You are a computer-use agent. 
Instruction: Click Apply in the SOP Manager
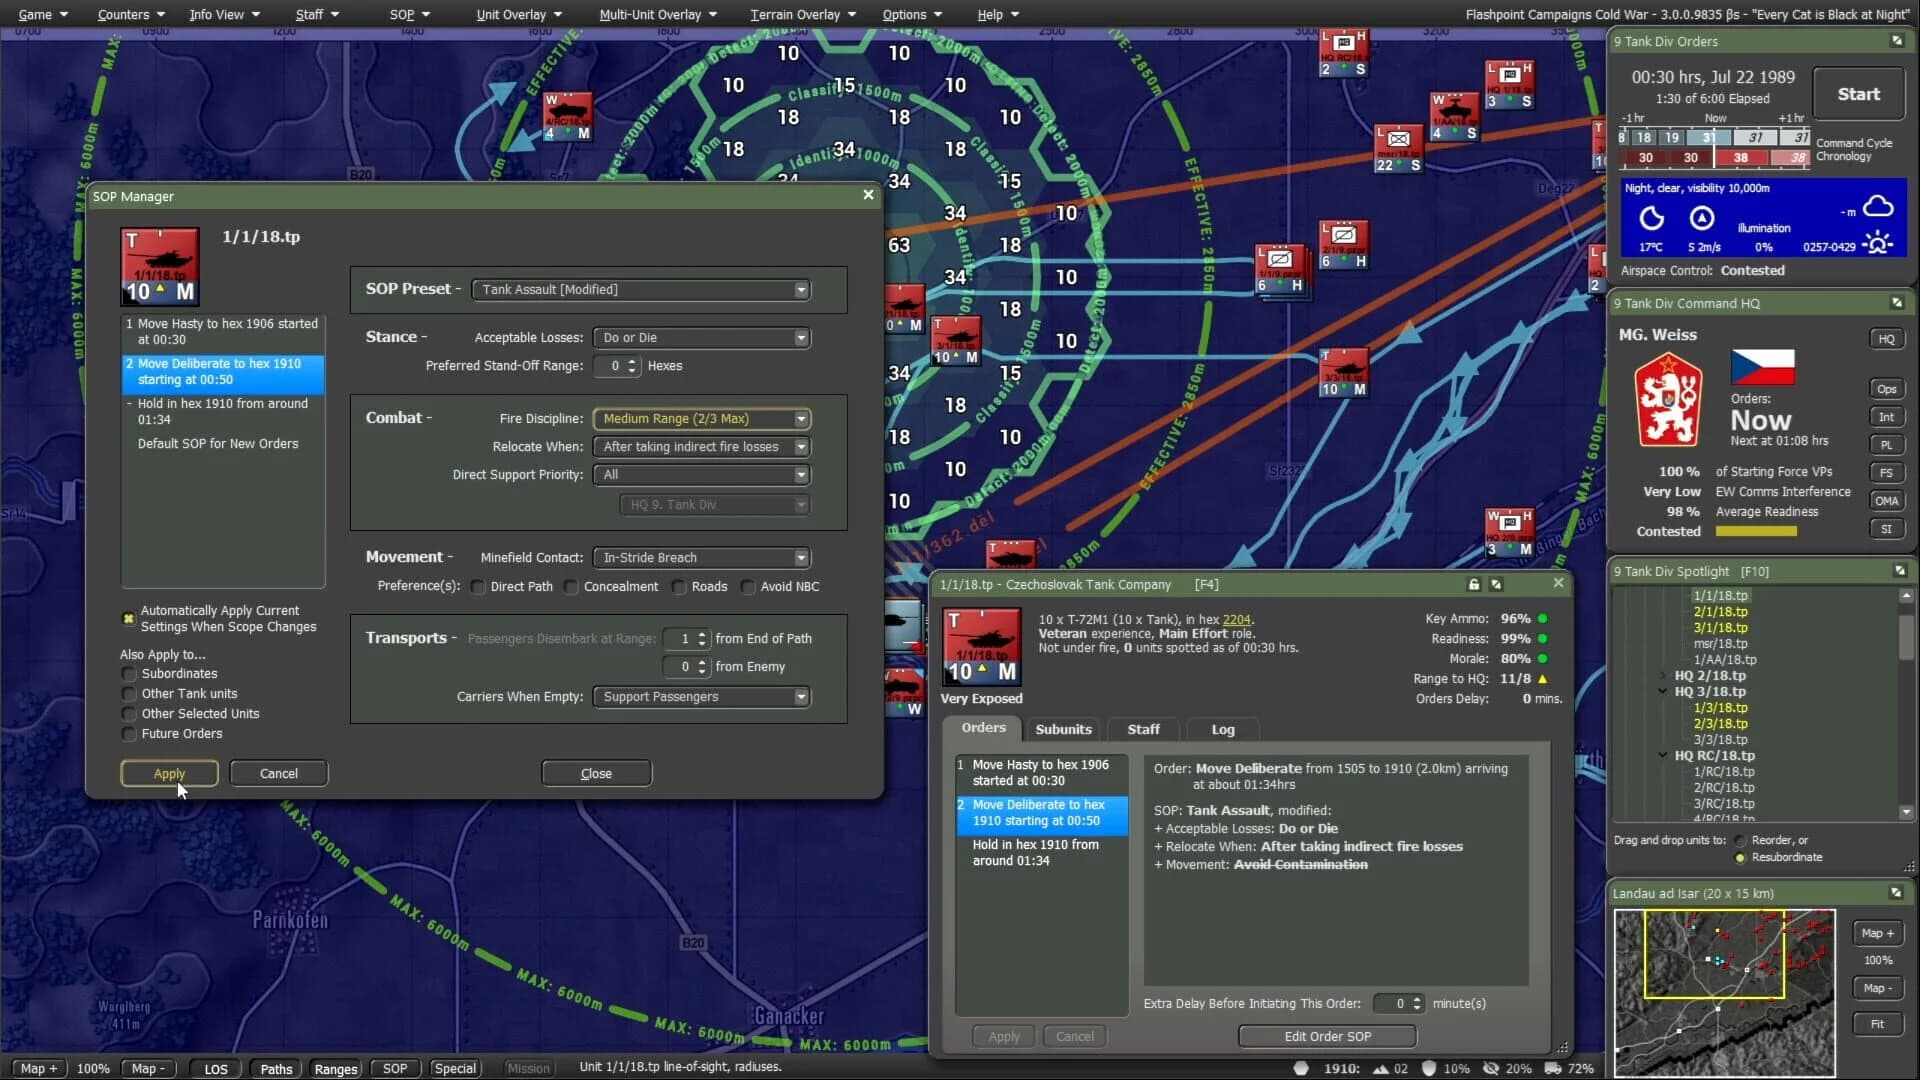168,773
